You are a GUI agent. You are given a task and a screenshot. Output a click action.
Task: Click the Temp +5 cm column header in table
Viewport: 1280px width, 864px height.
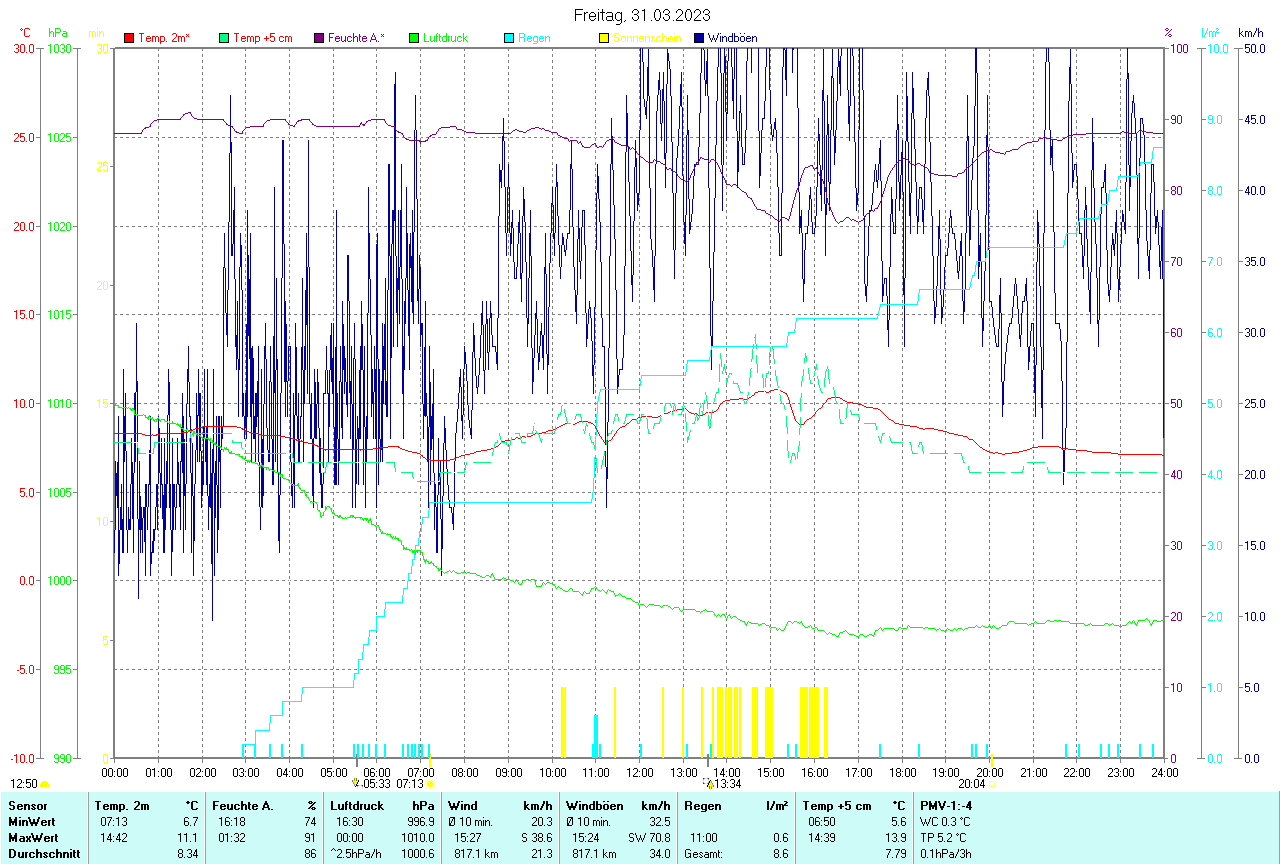coord(837,806)
